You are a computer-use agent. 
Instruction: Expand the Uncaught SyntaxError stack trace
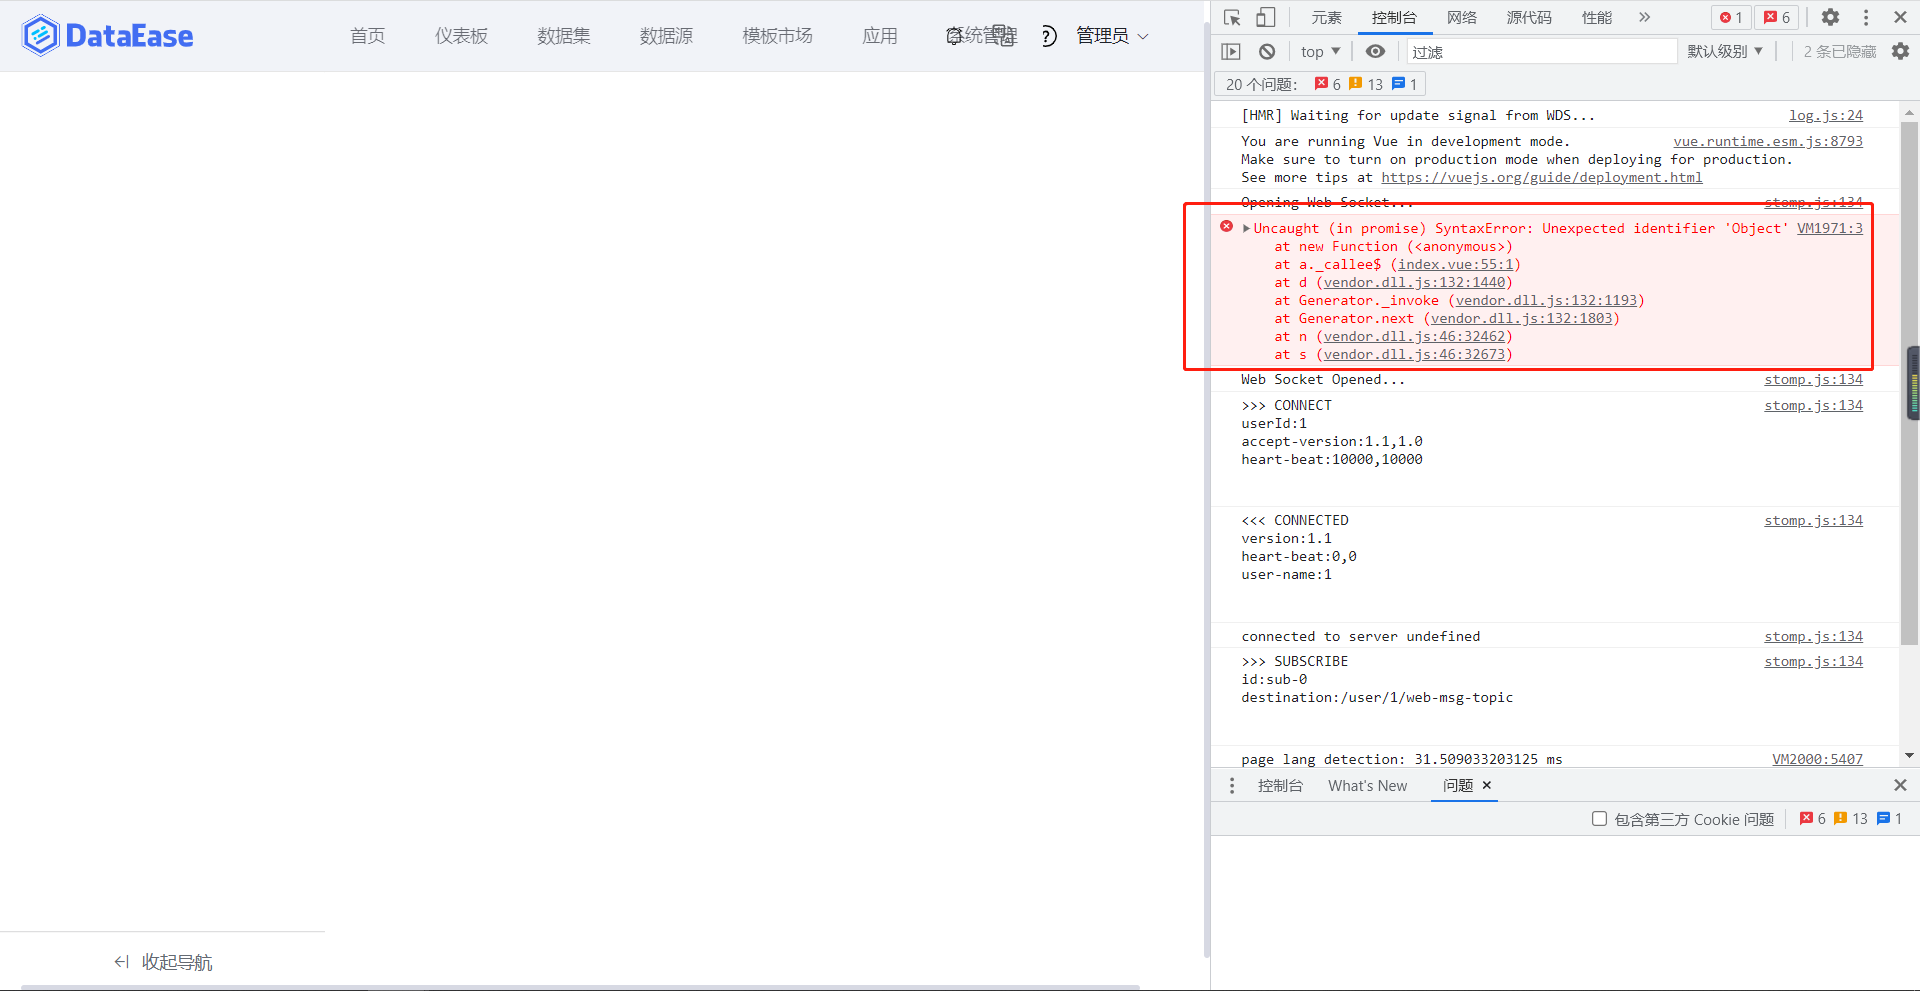coord(1246,228)
